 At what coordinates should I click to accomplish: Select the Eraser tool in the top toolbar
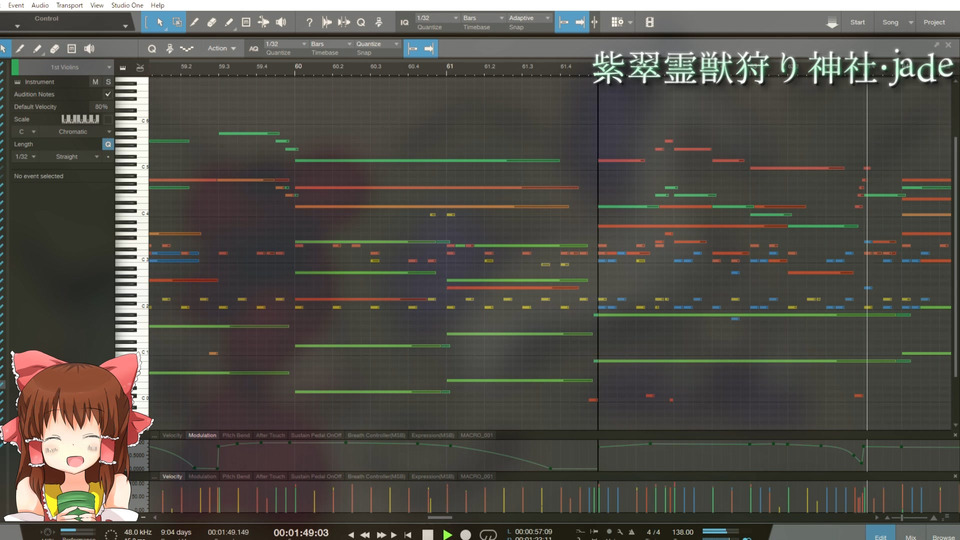tap(212, 23)
